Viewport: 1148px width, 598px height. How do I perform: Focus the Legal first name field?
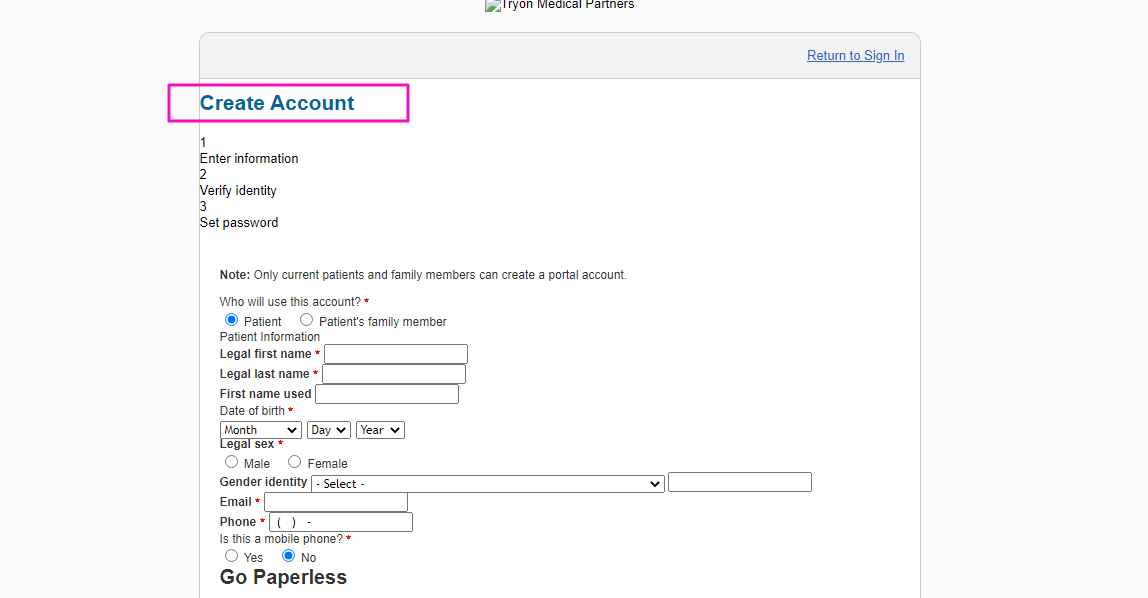tap(396, 354)
